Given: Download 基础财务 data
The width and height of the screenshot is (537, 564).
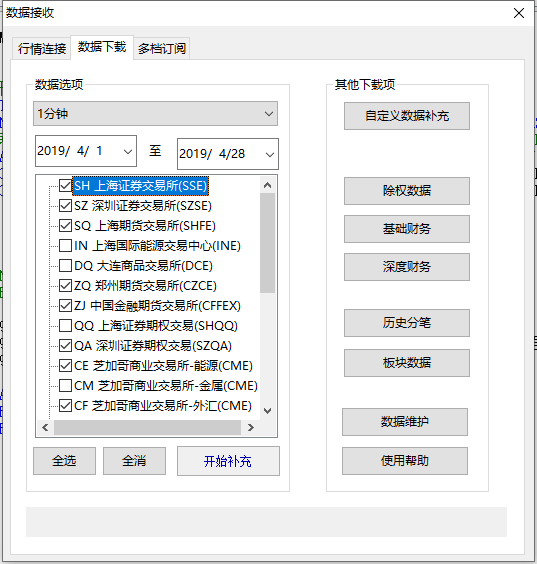Looking at the screenshot, I should (407, 229).
